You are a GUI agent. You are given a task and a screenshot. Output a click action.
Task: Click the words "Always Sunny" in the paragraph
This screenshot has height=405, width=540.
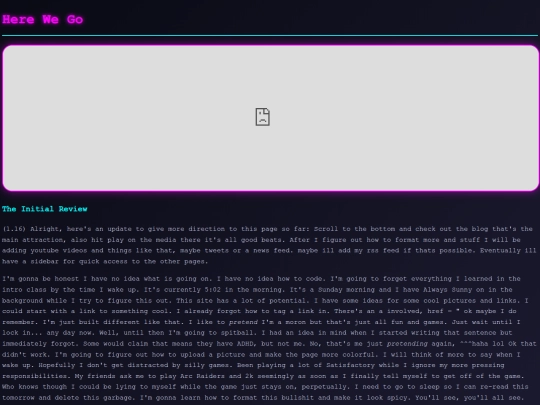[x=447, y=290]
